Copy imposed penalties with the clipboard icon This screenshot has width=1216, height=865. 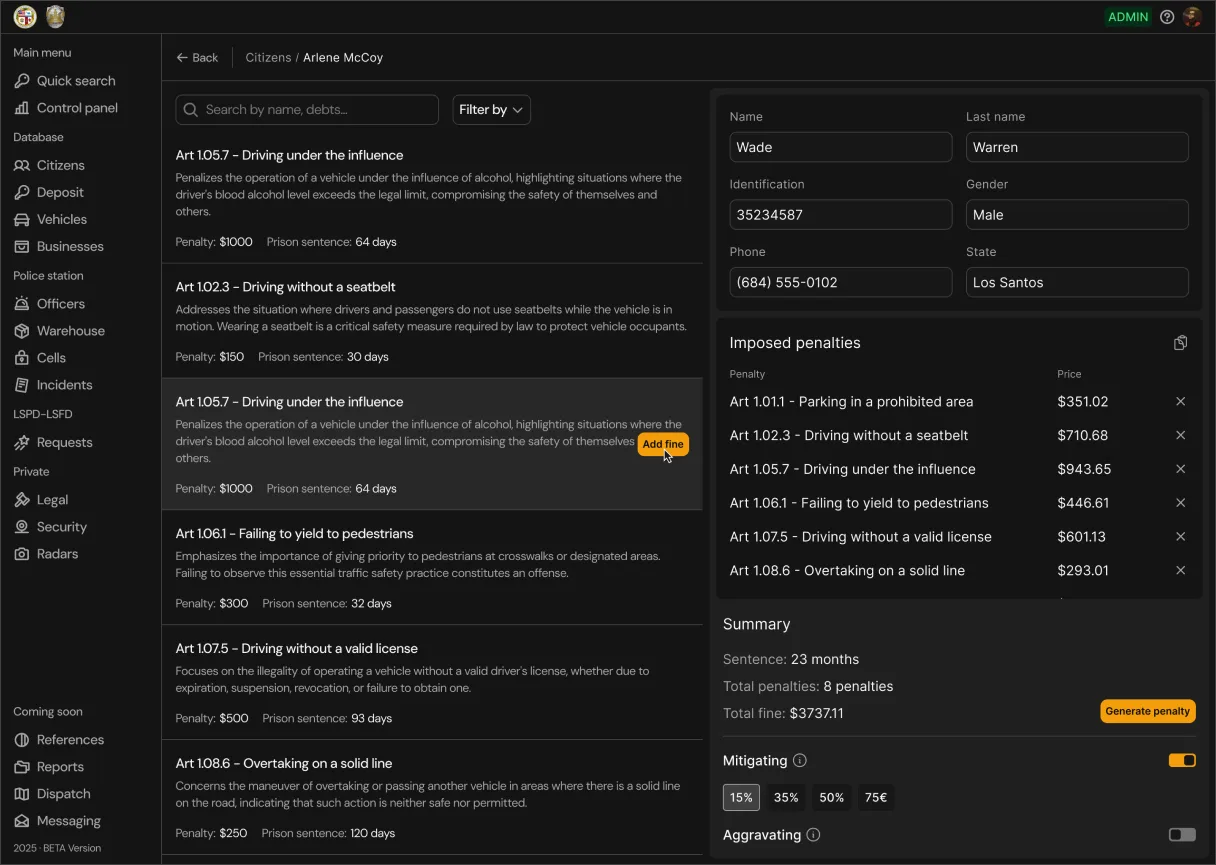coord(1181,343)
